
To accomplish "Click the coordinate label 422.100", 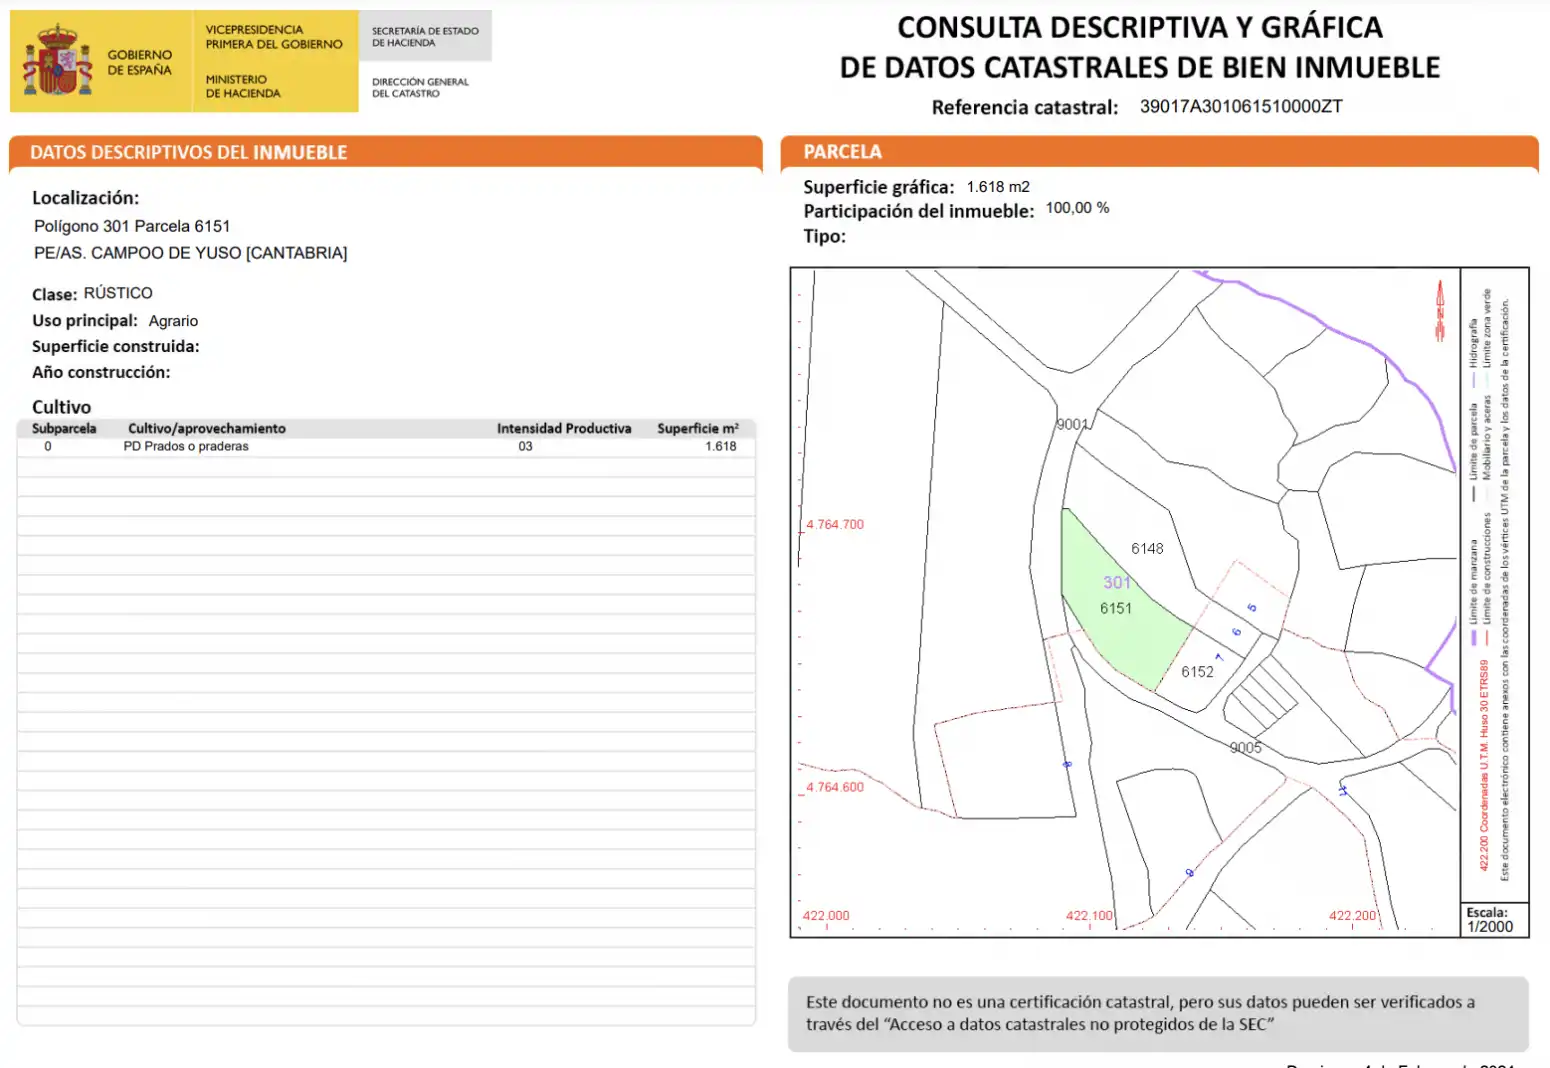I will [1089, 915].
